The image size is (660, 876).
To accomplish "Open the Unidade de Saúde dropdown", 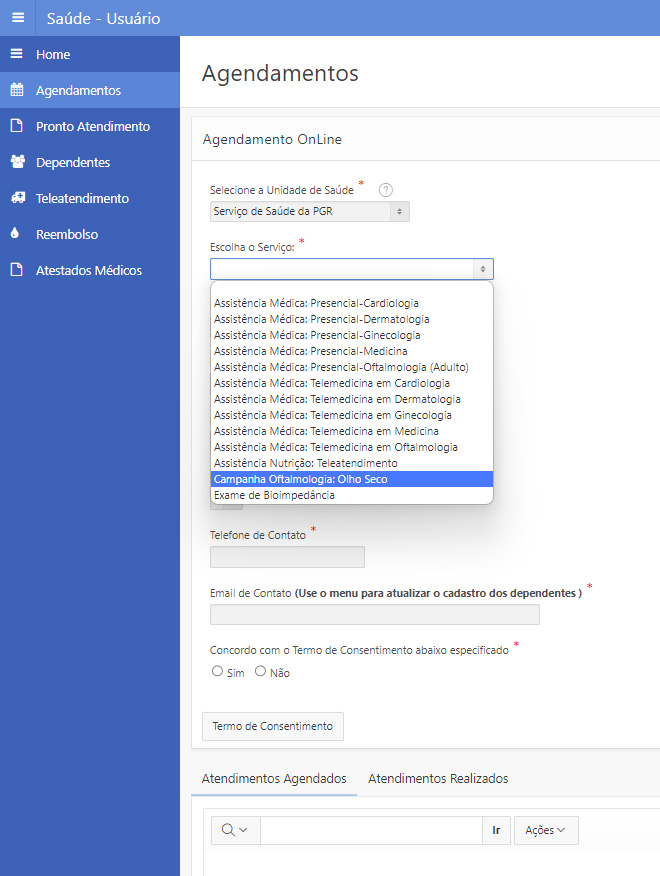I will coord(309,211).
